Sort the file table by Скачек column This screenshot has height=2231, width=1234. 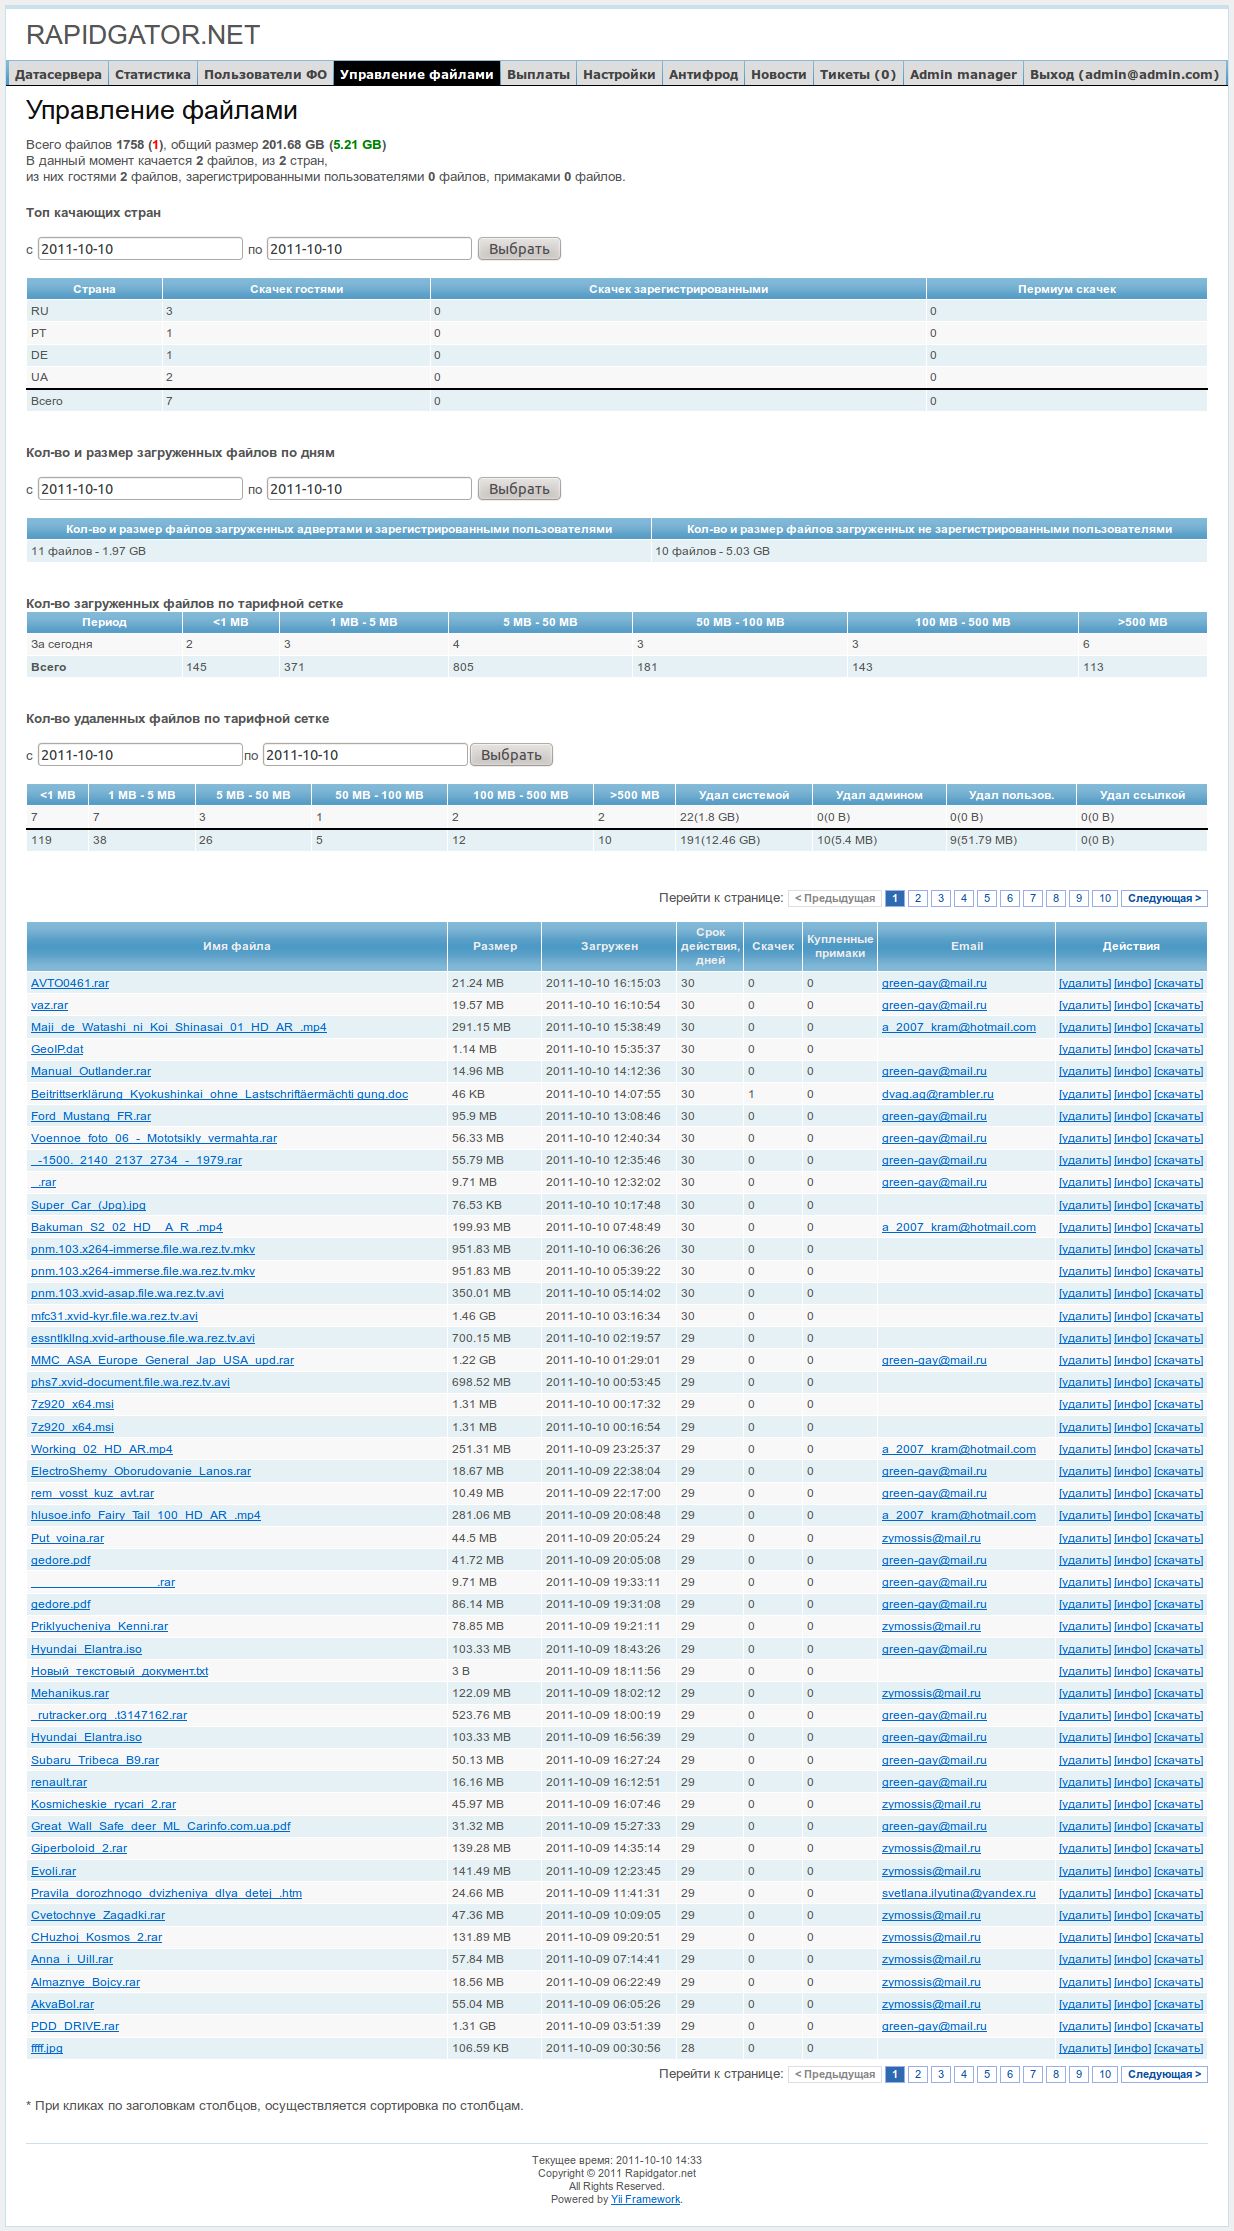[773, 946]
